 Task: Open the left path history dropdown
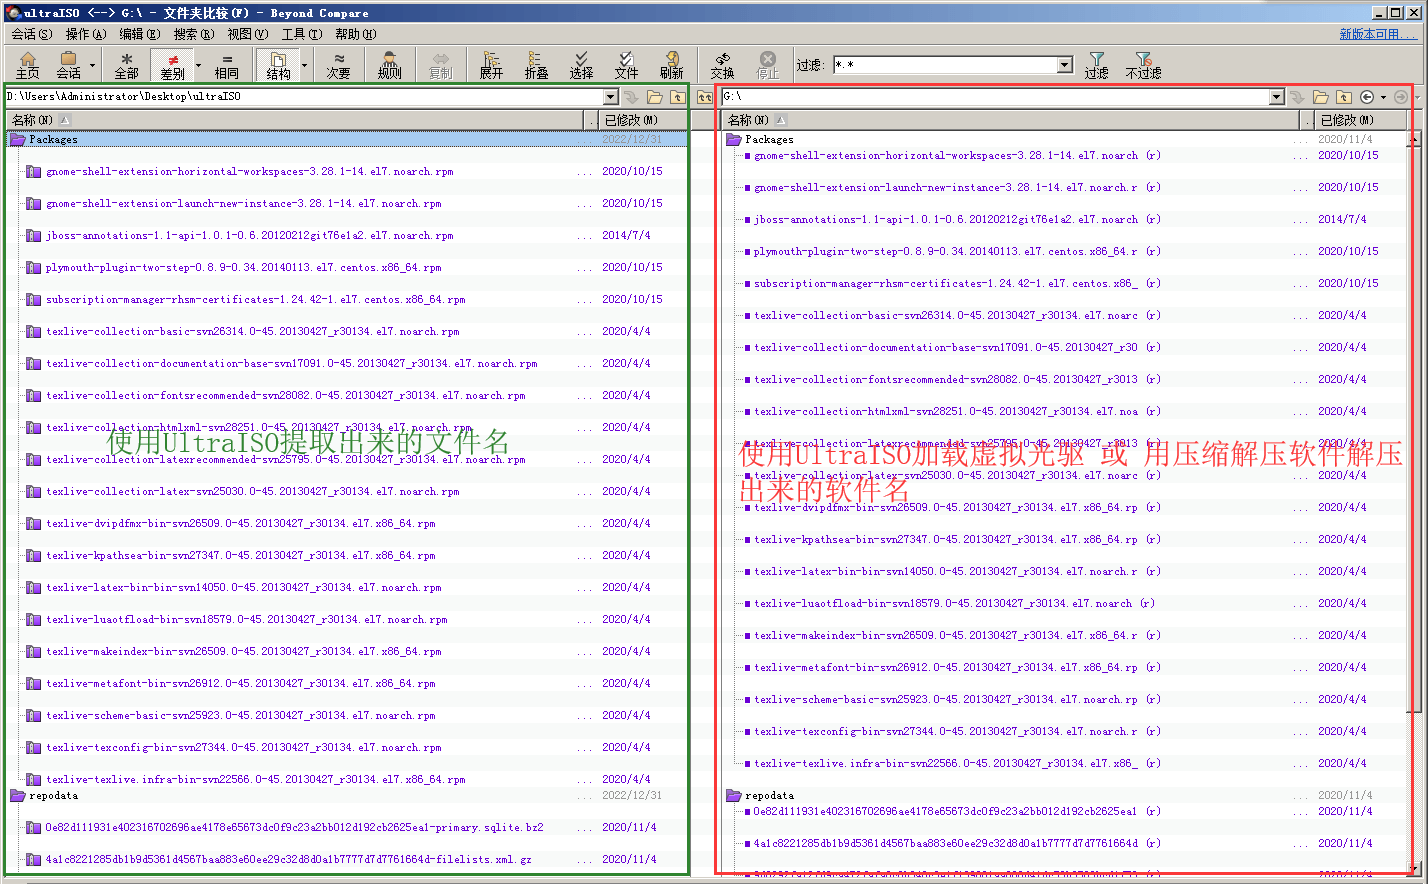coord(610,97)
